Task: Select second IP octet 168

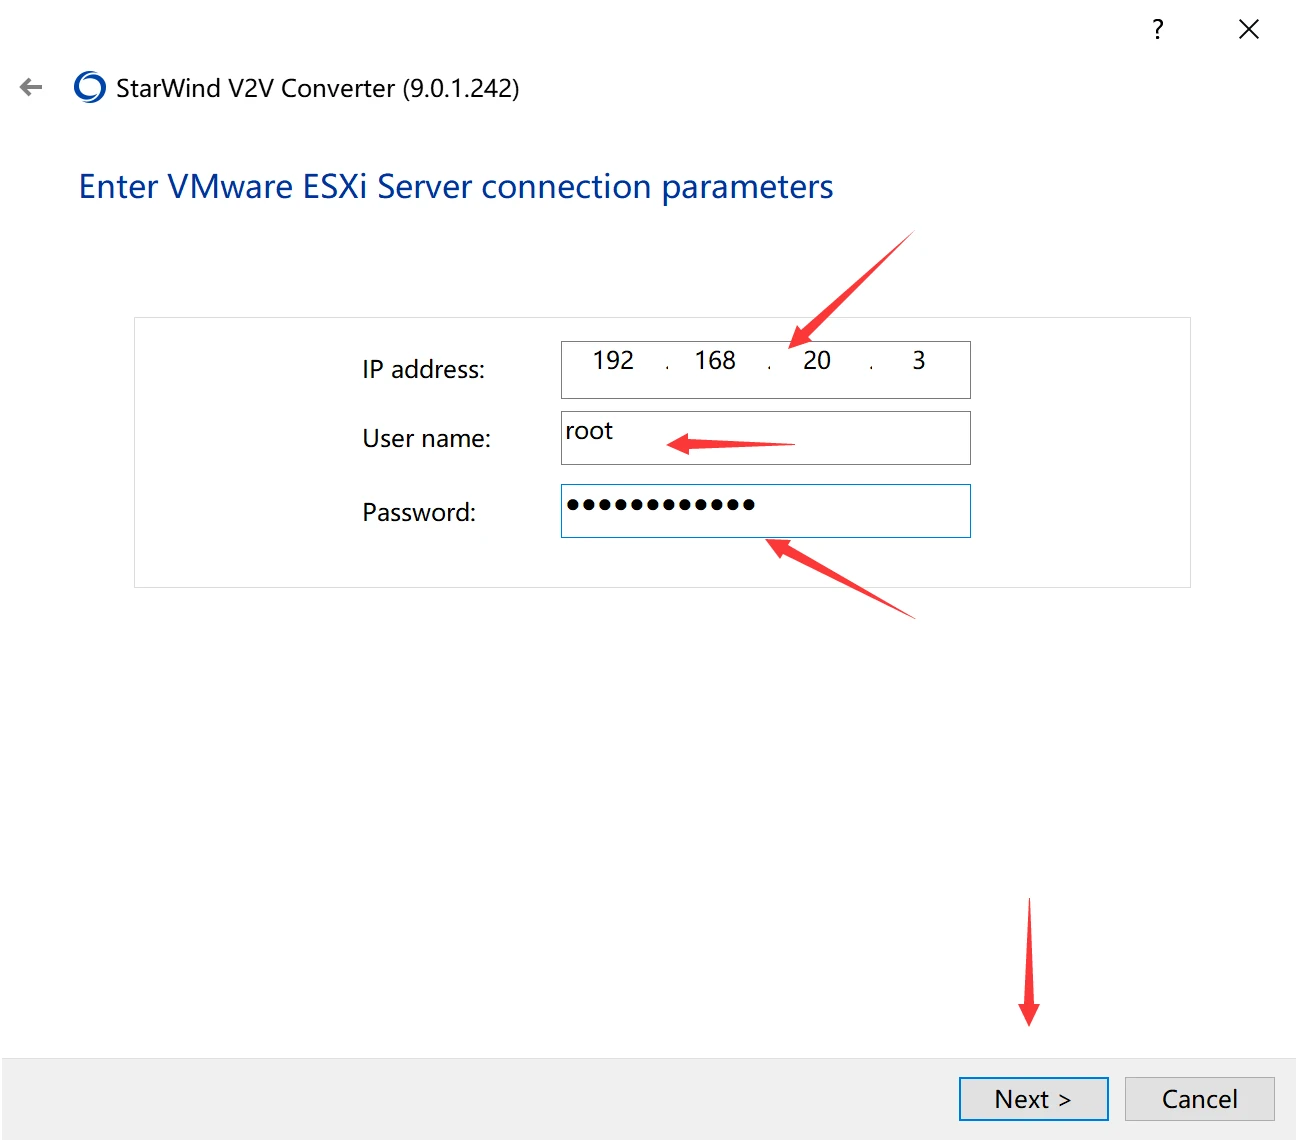Action: pyautogui.click(x=715, y=361)
